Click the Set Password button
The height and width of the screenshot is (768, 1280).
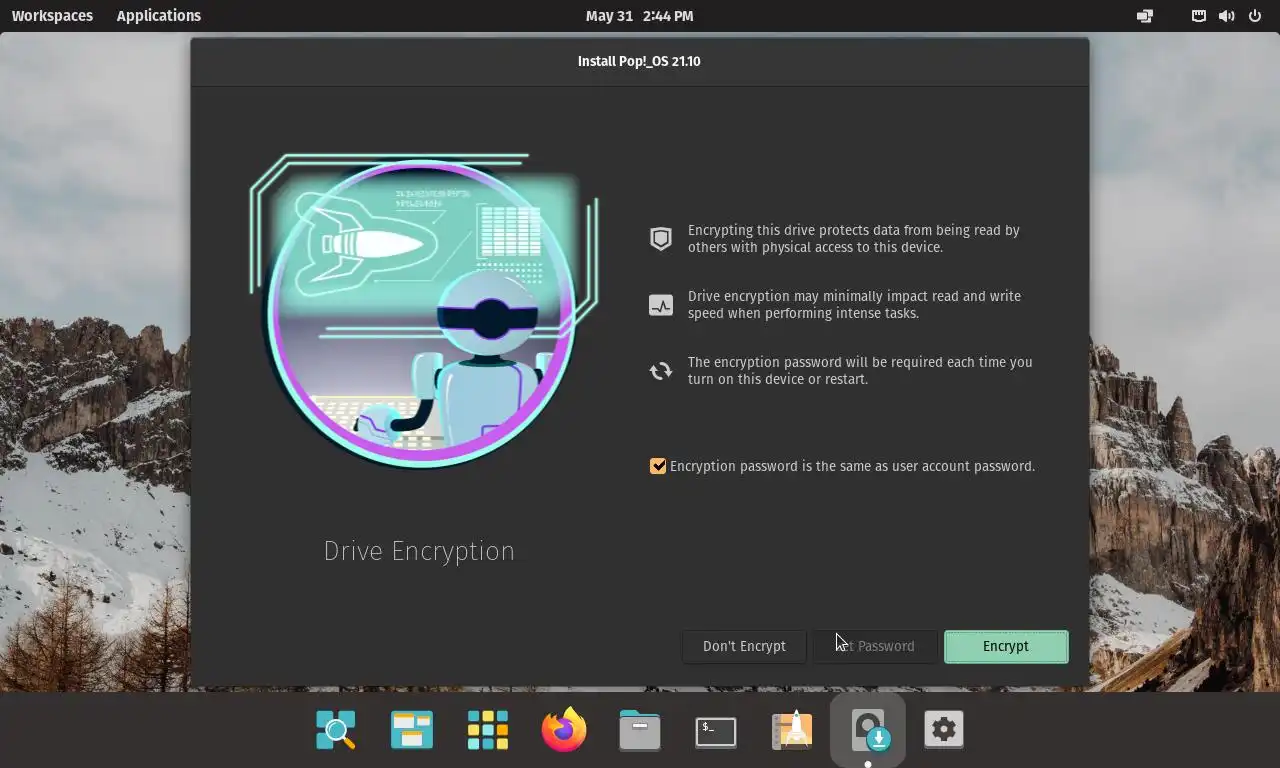[875, 646]
